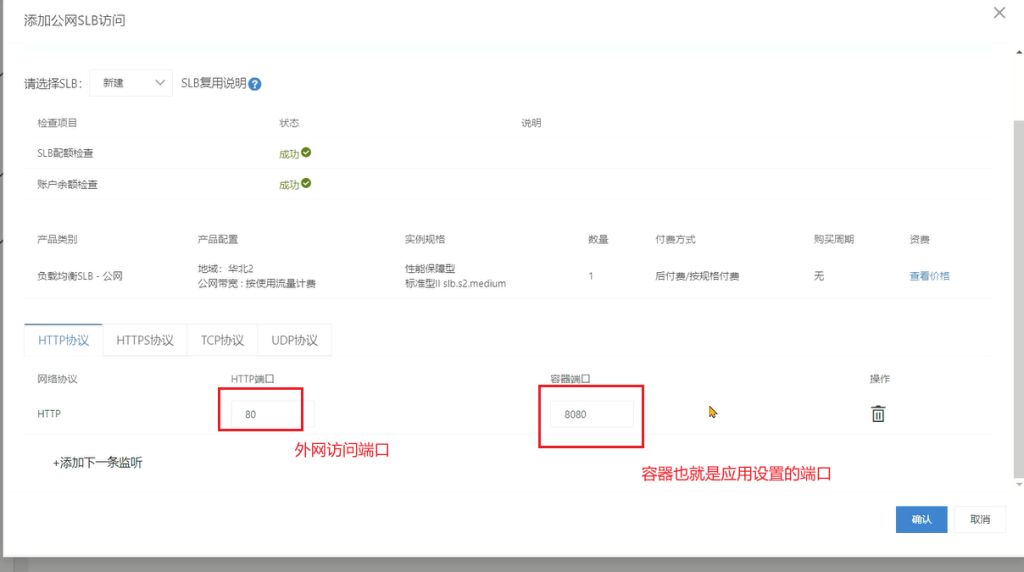Switch to the HTTPS协议 tab
The height and width of the screenshot is (572, 1024).
[x=145, y=340]
